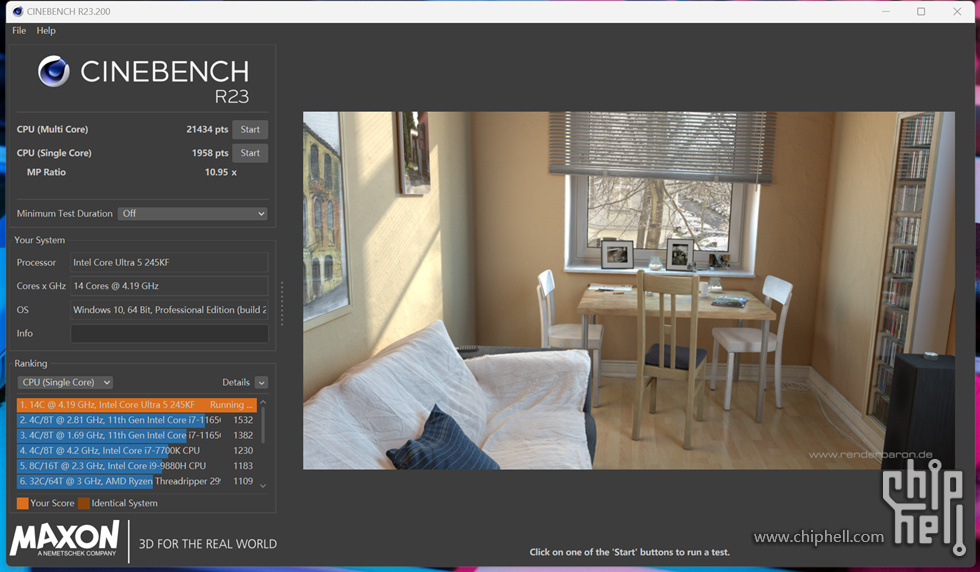Image resolution: width=980 pixels, height=572 pixels.
Task: Click the empty Info input field
Action: coord(169,333)
